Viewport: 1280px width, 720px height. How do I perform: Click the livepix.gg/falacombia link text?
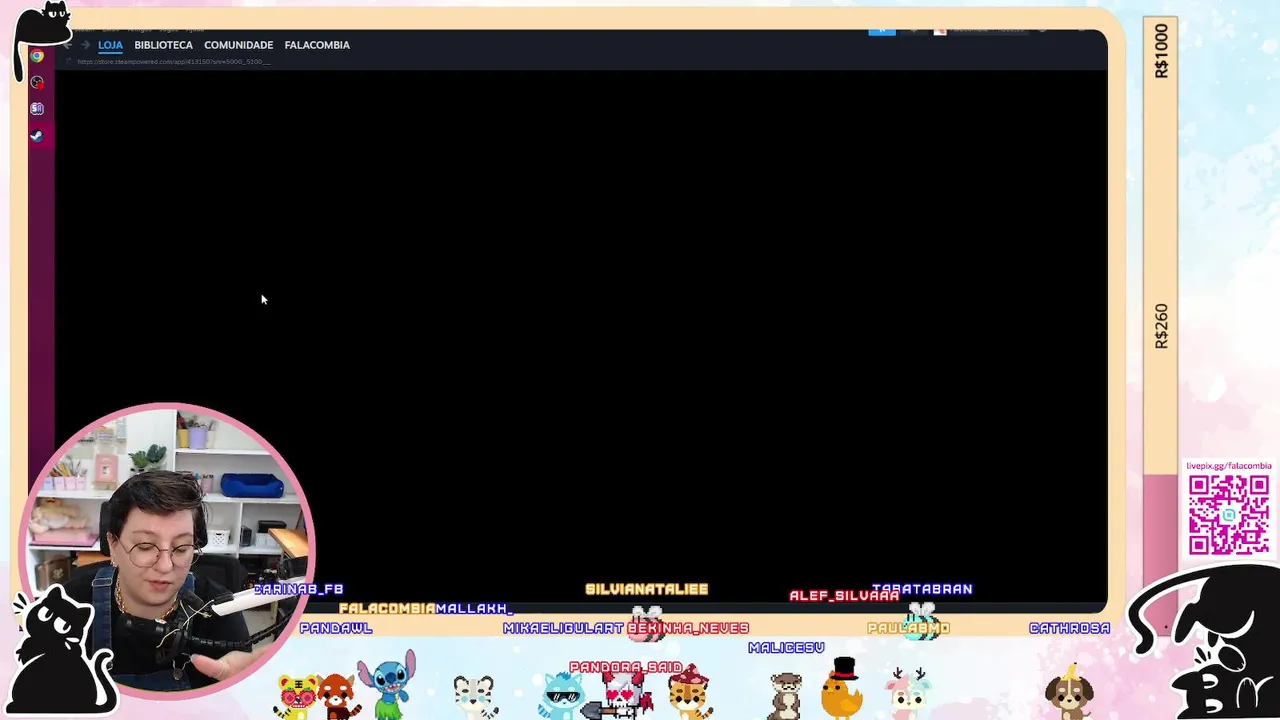(1228, 466)
